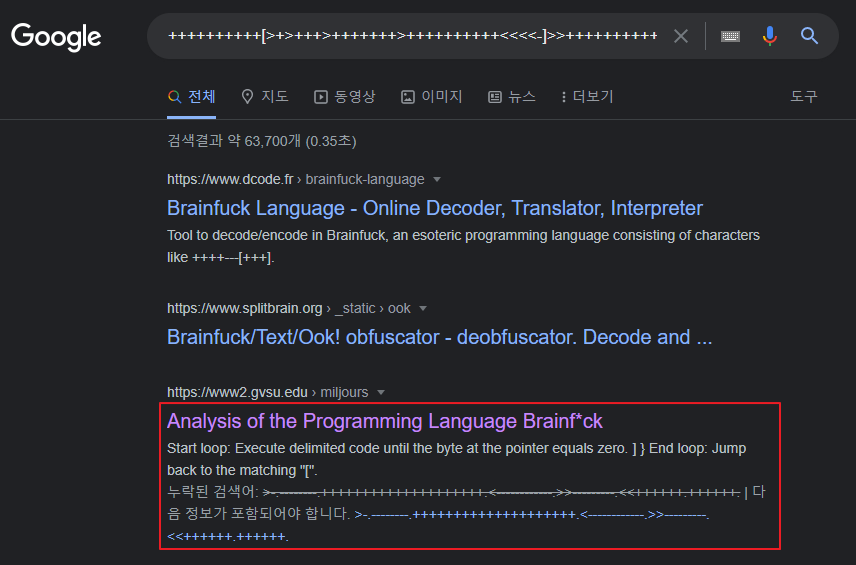The height and width of the screenshot is (565, 856).
Task: Expand splitbrain.org result options arrow
Action: click(423, 308)
